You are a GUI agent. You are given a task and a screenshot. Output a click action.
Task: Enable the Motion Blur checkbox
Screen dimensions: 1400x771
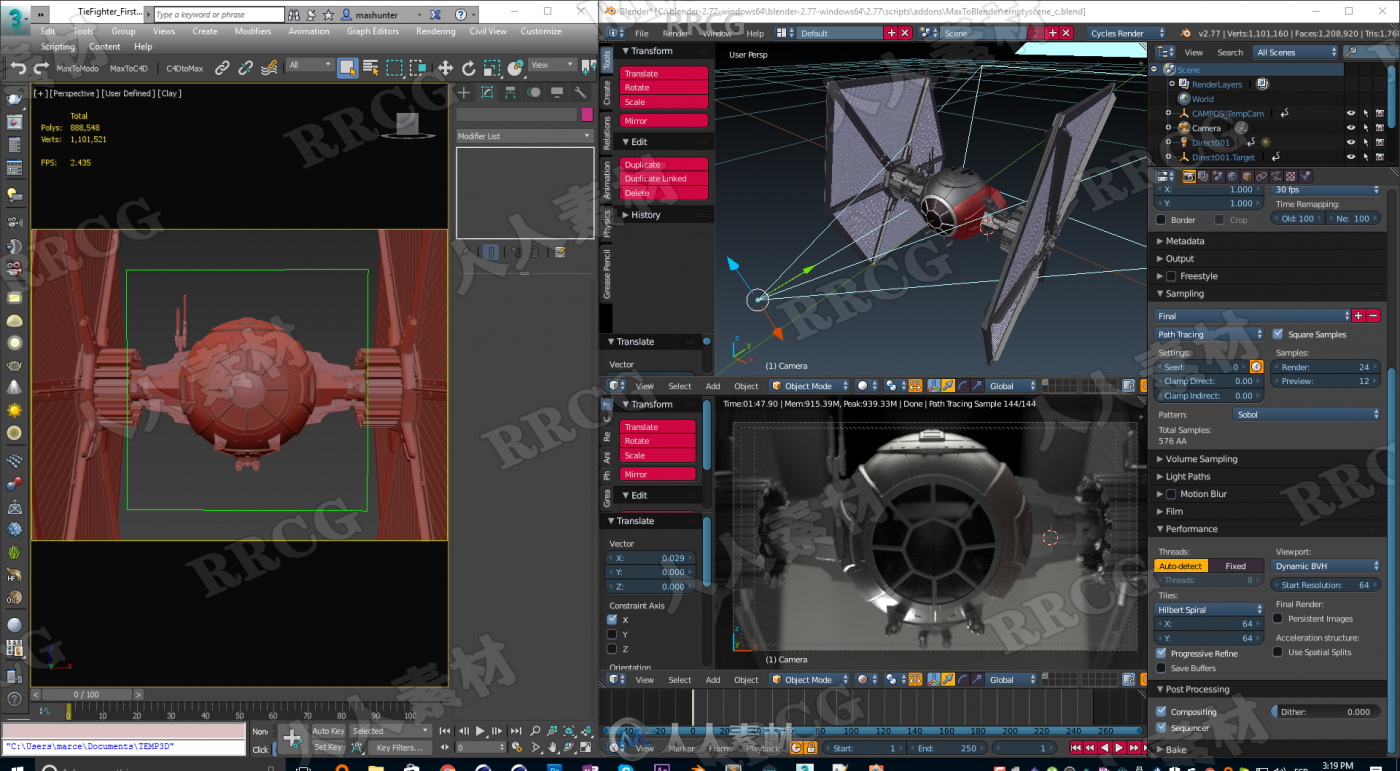point(1171,494)
